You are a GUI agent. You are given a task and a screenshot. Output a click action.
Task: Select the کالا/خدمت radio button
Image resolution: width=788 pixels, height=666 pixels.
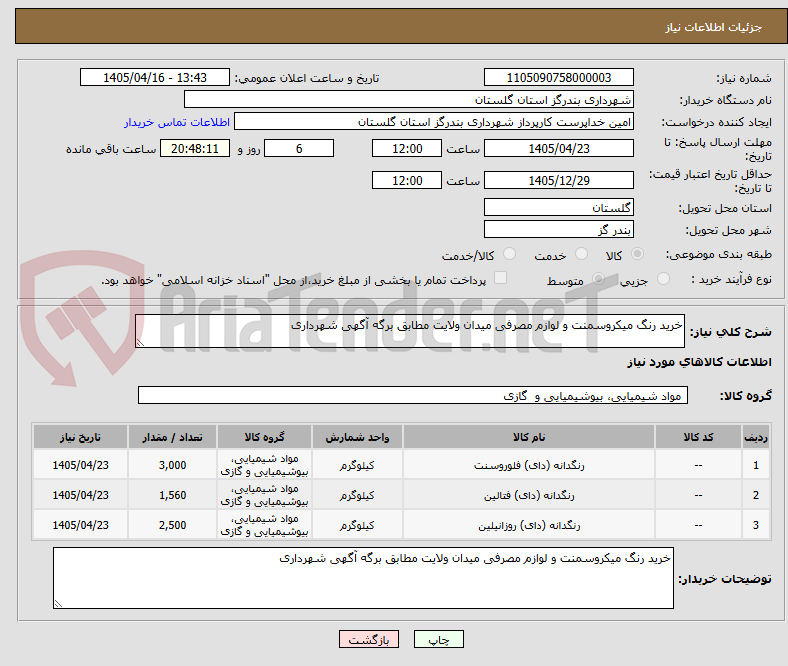(x=509, y=254)
